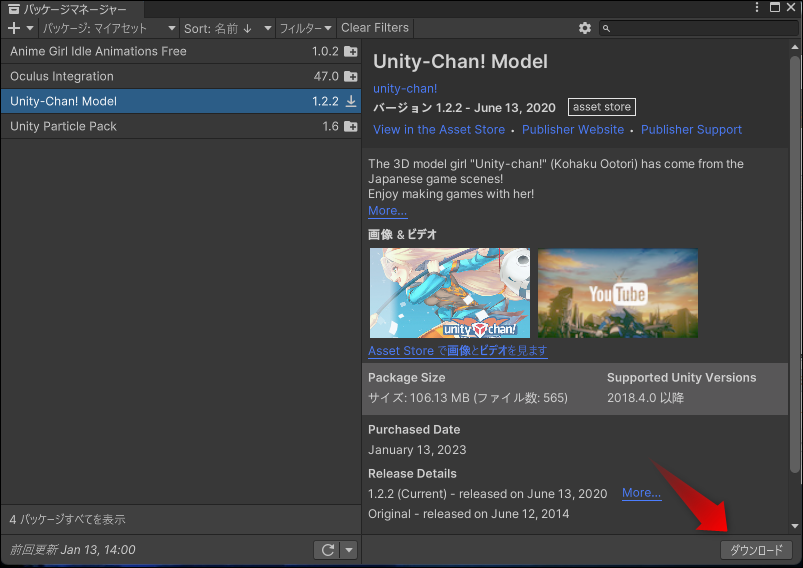Viewport: 803px width, 568px height.
Task: Expand description with More... link
Action: tap(388, 211)
